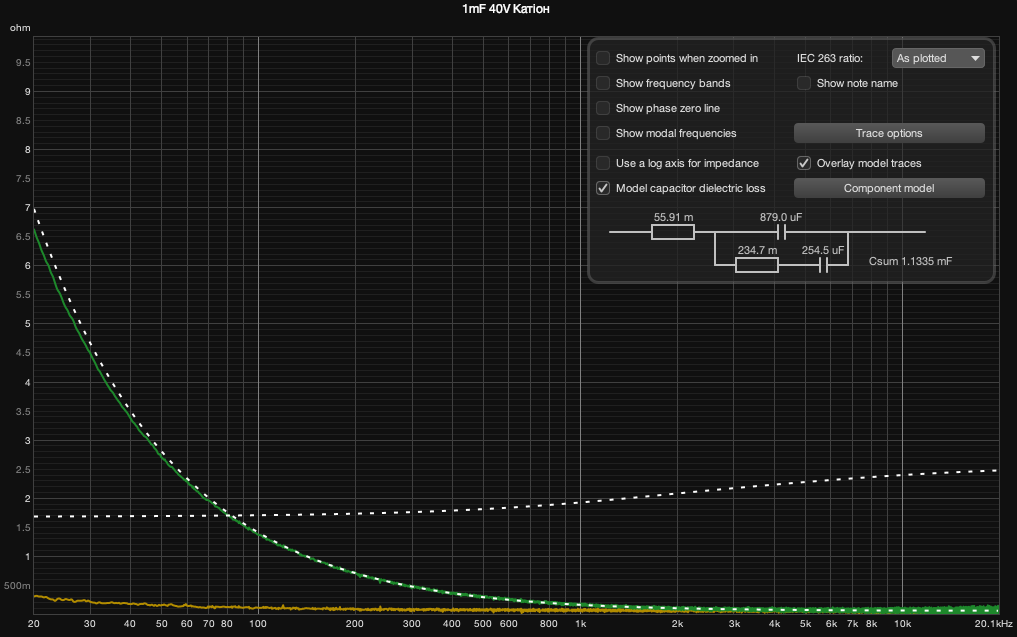Click the 20 frequency axis label
Viewport: 1017px width, 637px height.
coord(34,624)
